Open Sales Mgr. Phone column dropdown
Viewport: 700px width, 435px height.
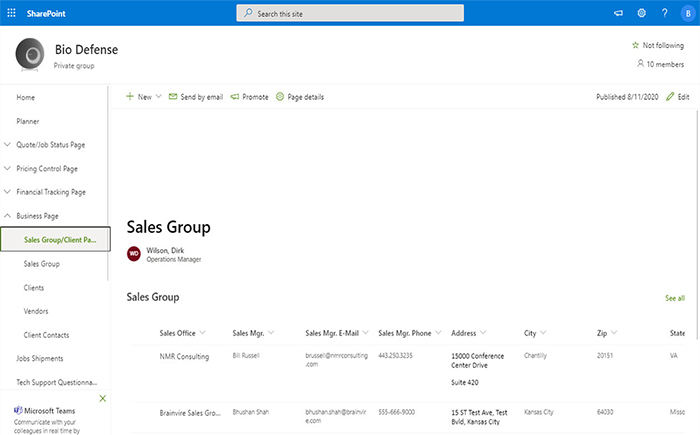[x=438, y=332]
